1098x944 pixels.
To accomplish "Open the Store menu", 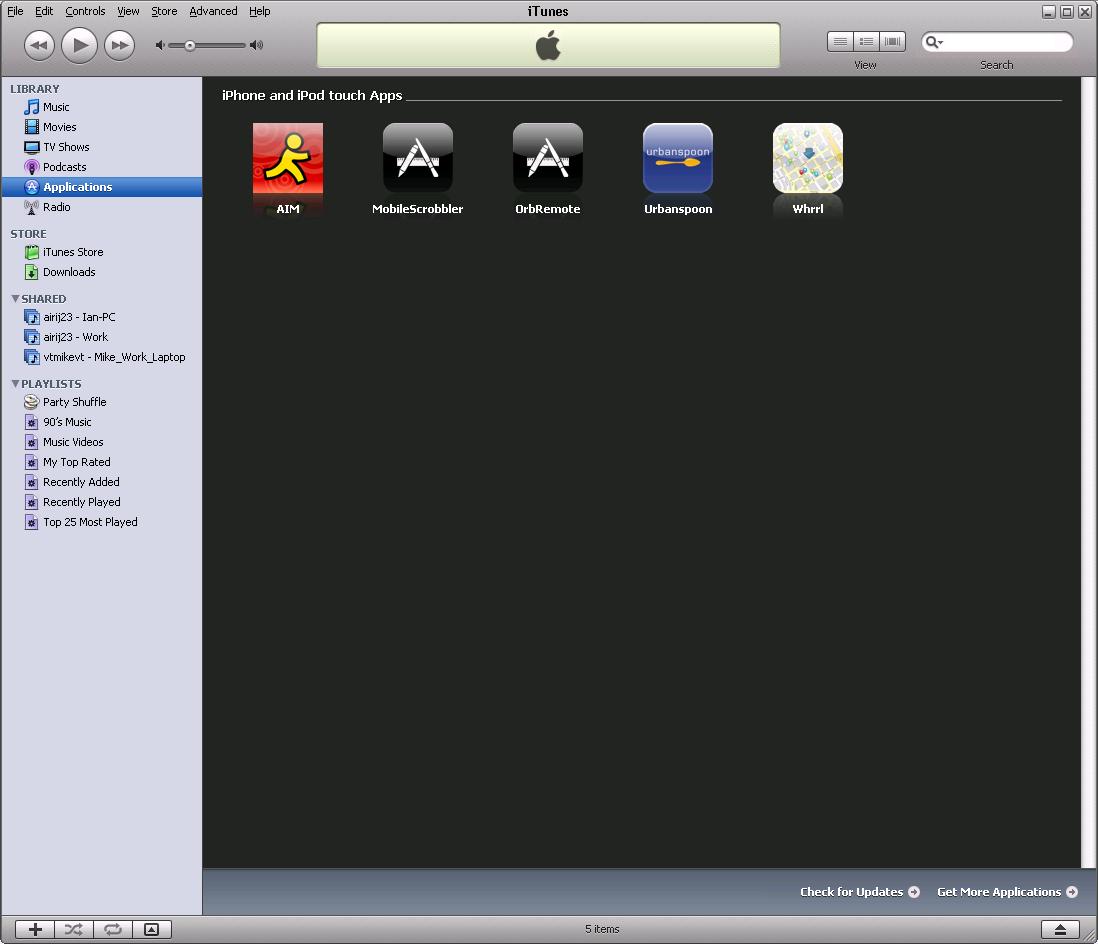I will click(x=164, y=11).
